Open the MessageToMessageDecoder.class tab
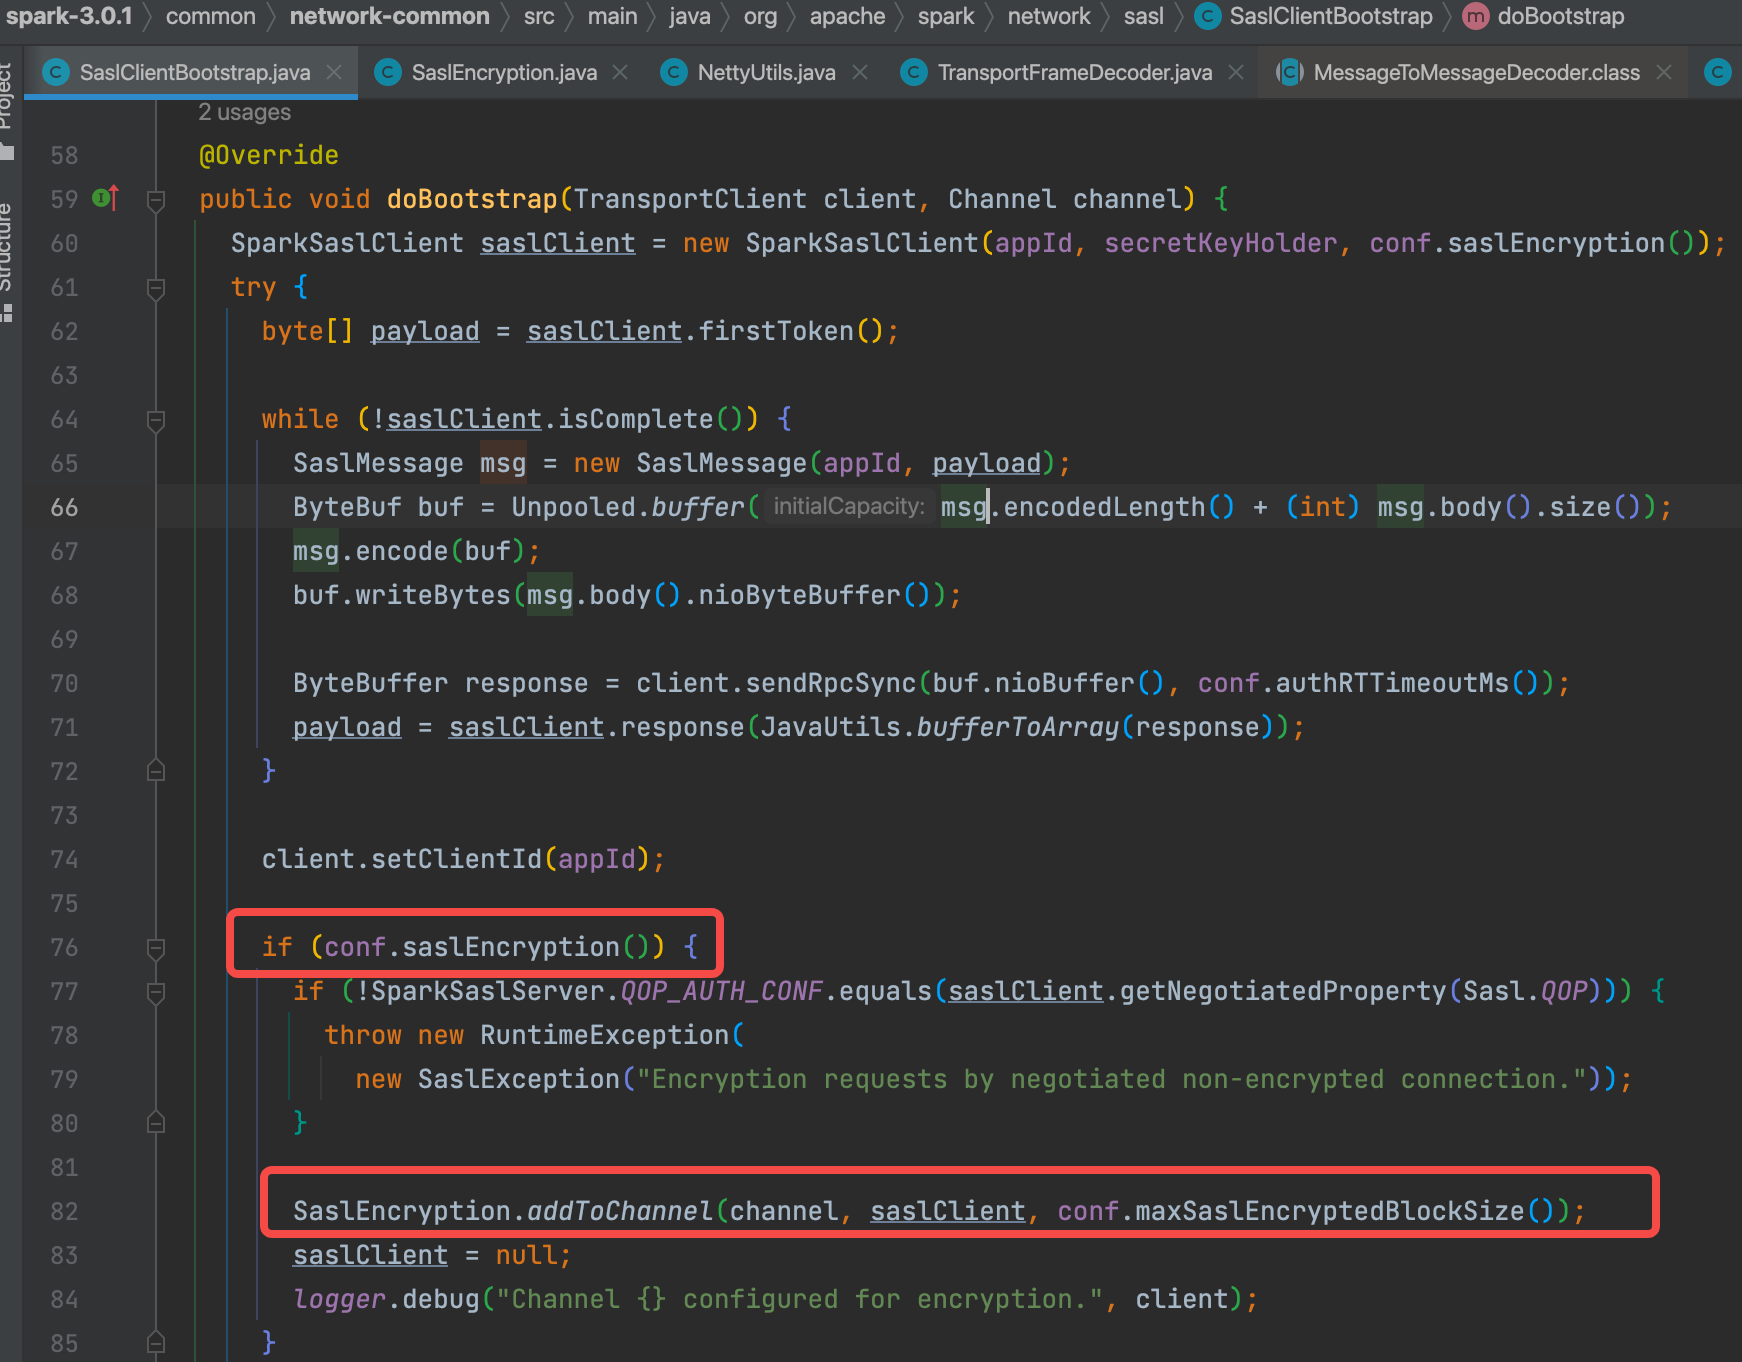The width and height of the screenshot is (1742, 1362). point(1476,72)
